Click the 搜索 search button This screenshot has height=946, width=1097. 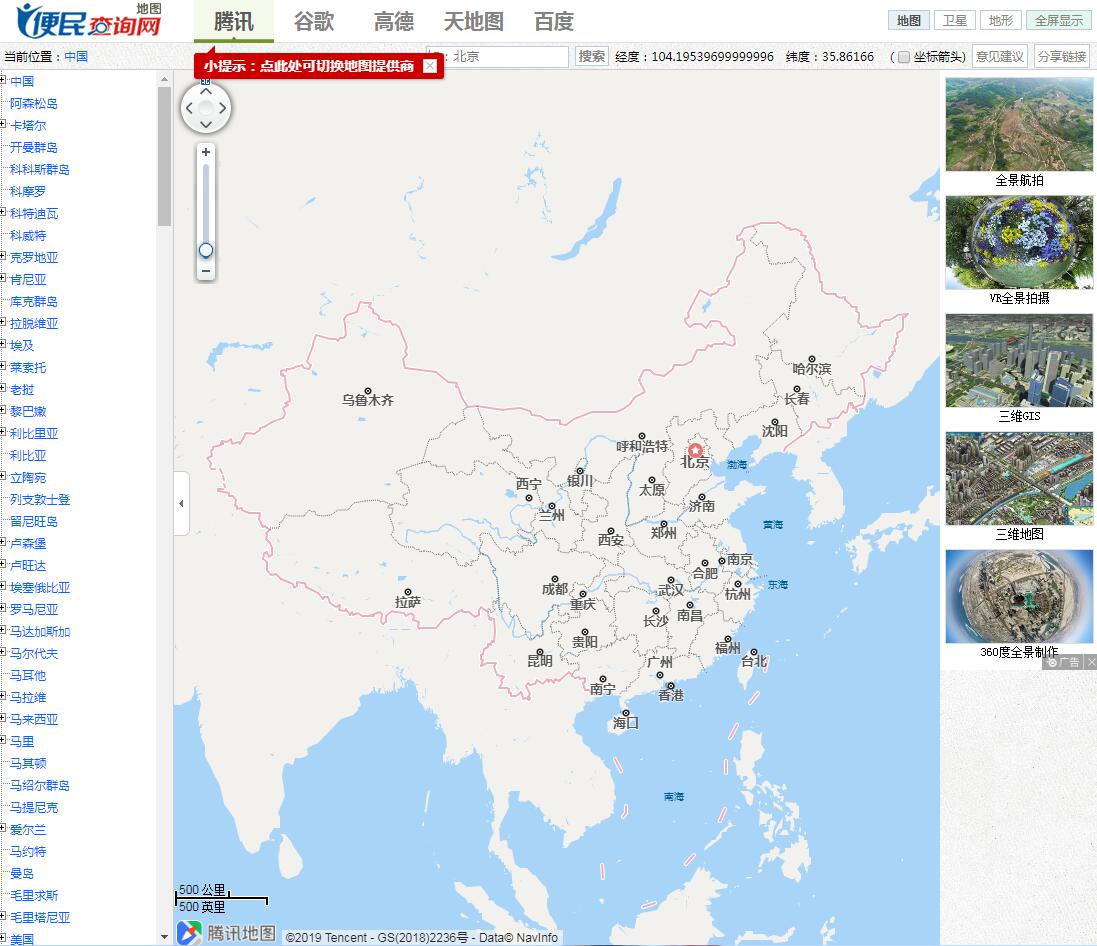[592, 56]
